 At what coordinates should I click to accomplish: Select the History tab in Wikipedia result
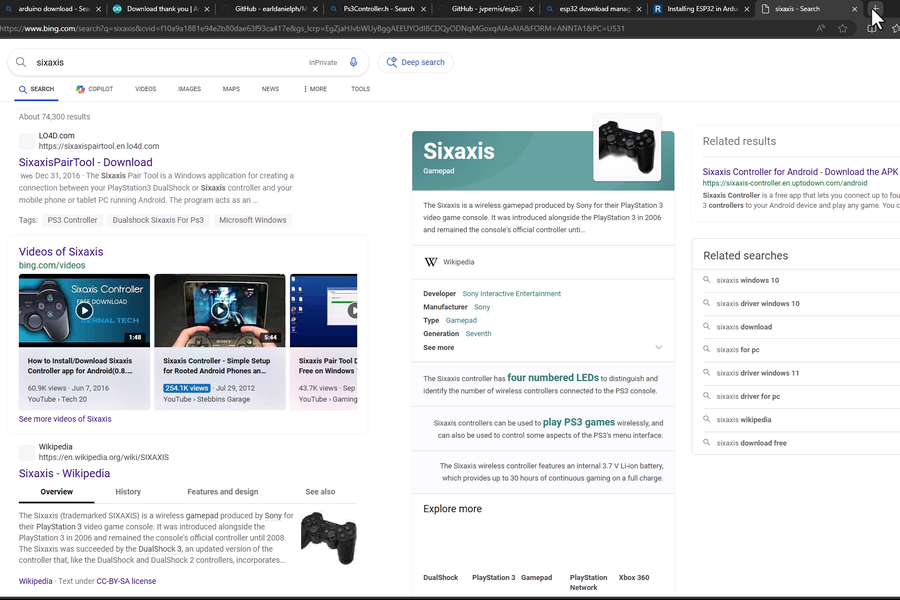[x=128, y=492]
